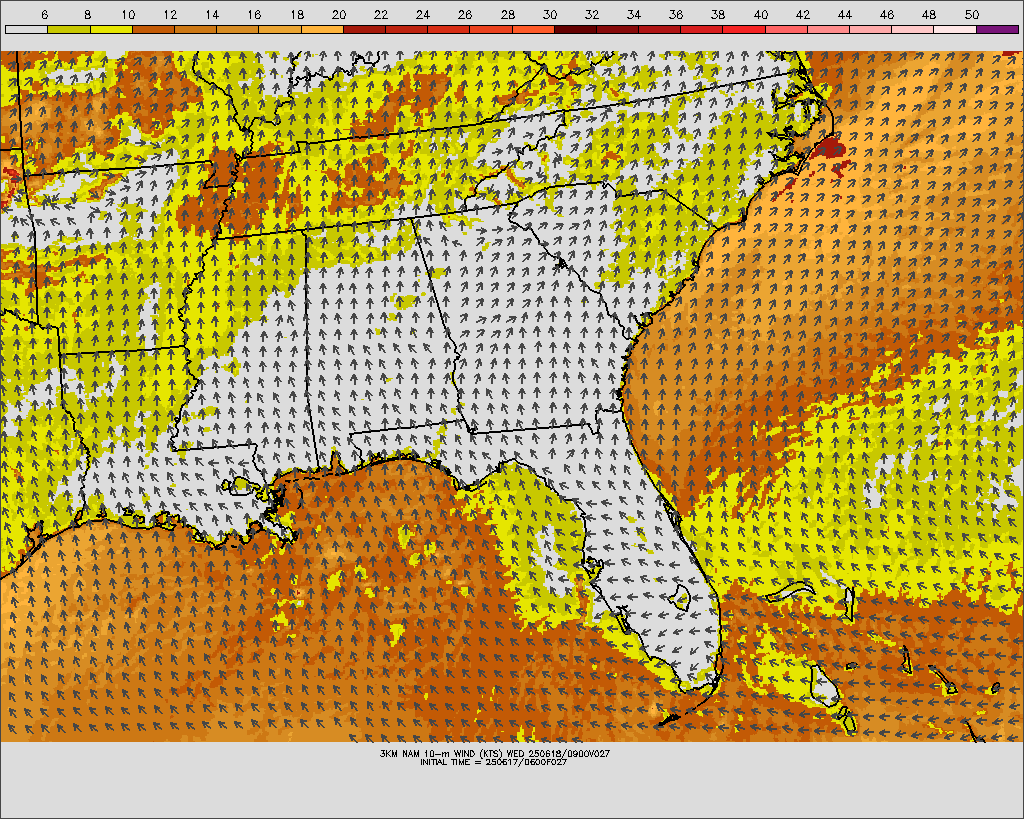Pick the legend label "40"
Image resolution: width=1024 pixels, height=819 pixels.
(x=761, y=14)
